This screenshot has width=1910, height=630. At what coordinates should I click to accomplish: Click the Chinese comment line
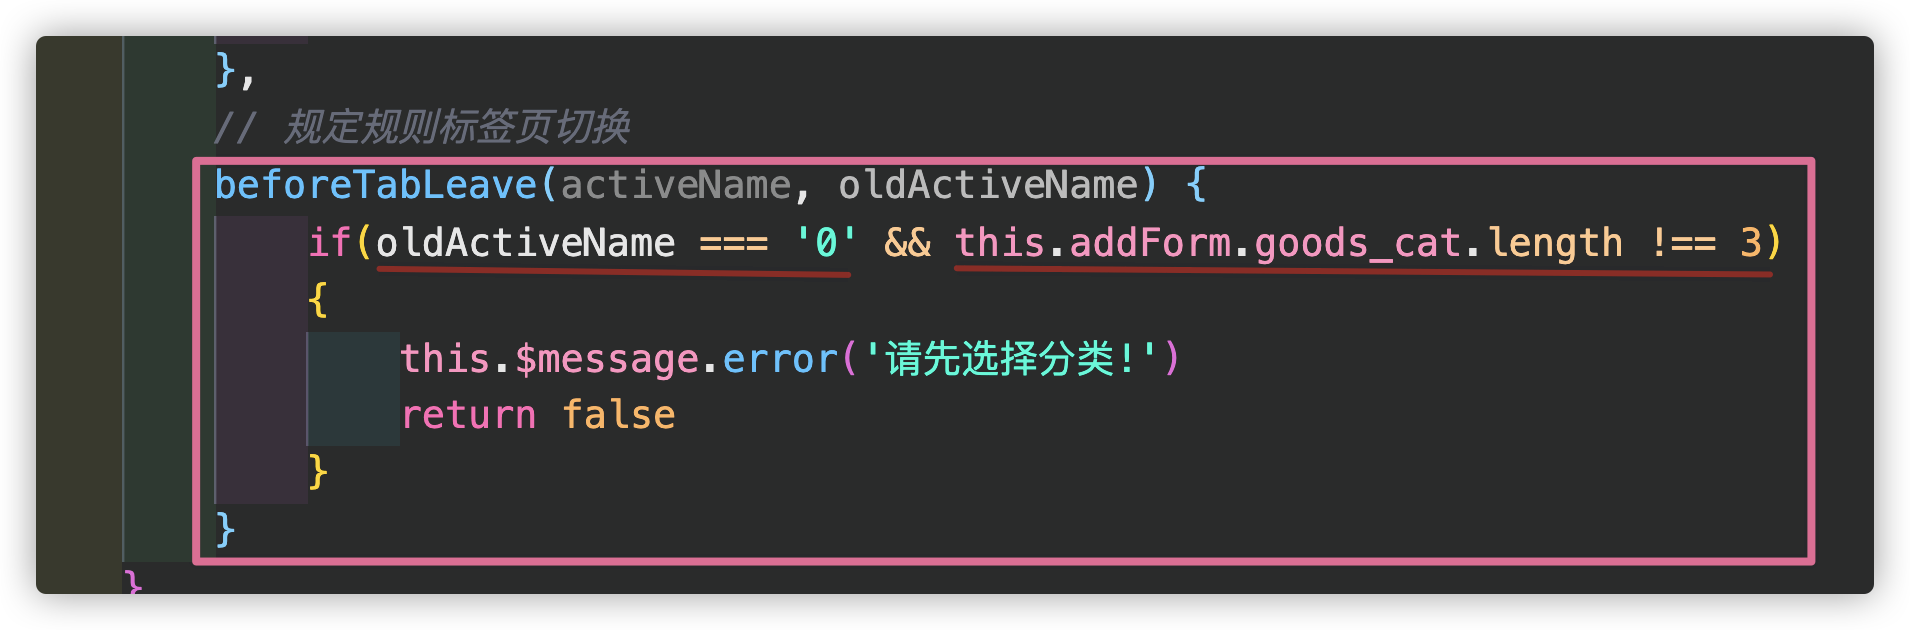(422, 127)
